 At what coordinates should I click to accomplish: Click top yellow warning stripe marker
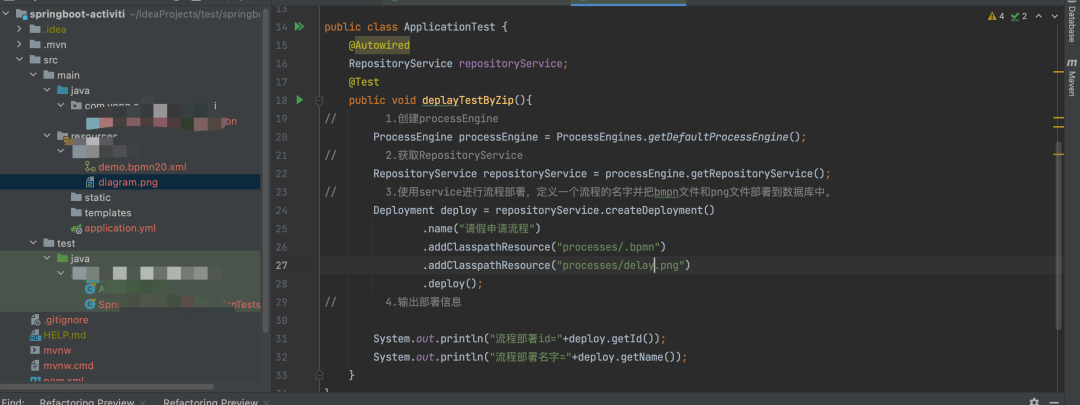pos(1059,71)
